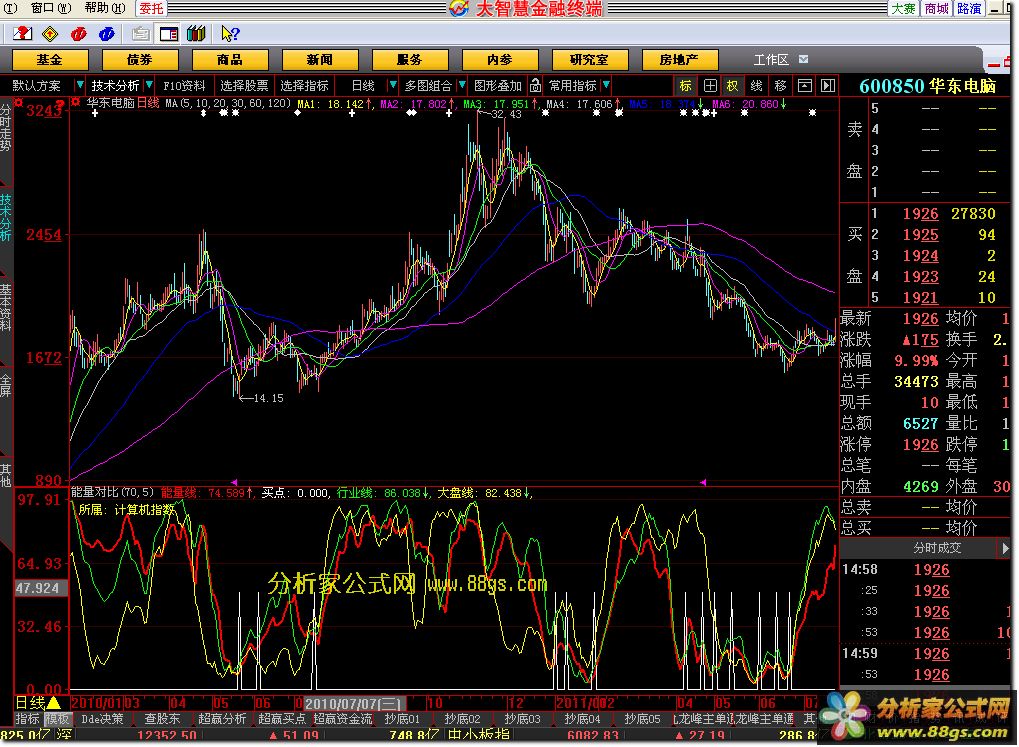
Task: Click the blue circular info icon
Action: (107, 33)
